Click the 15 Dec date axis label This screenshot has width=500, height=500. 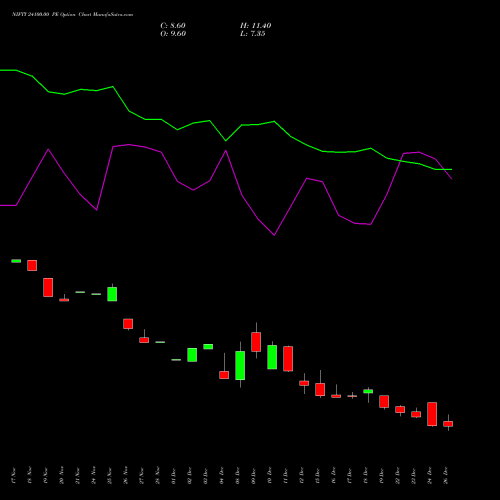click(318, 475)
